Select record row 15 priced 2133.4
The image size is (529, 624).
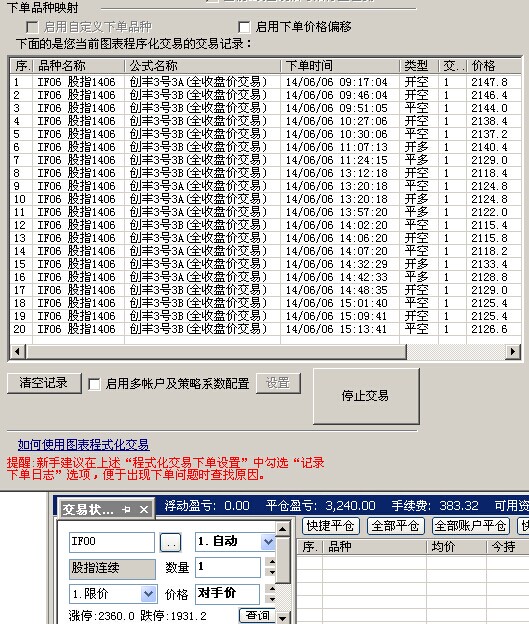[x=265, y=264]
